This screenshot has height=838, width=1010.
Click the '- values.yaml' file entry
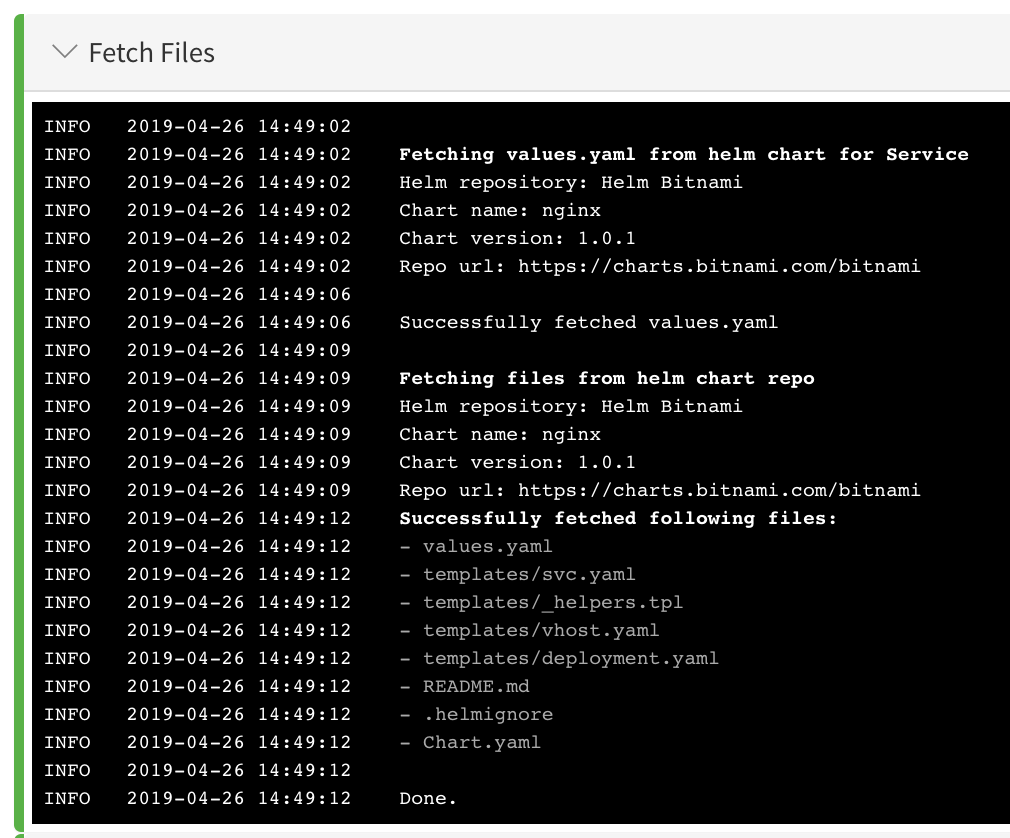pos(476,547)
